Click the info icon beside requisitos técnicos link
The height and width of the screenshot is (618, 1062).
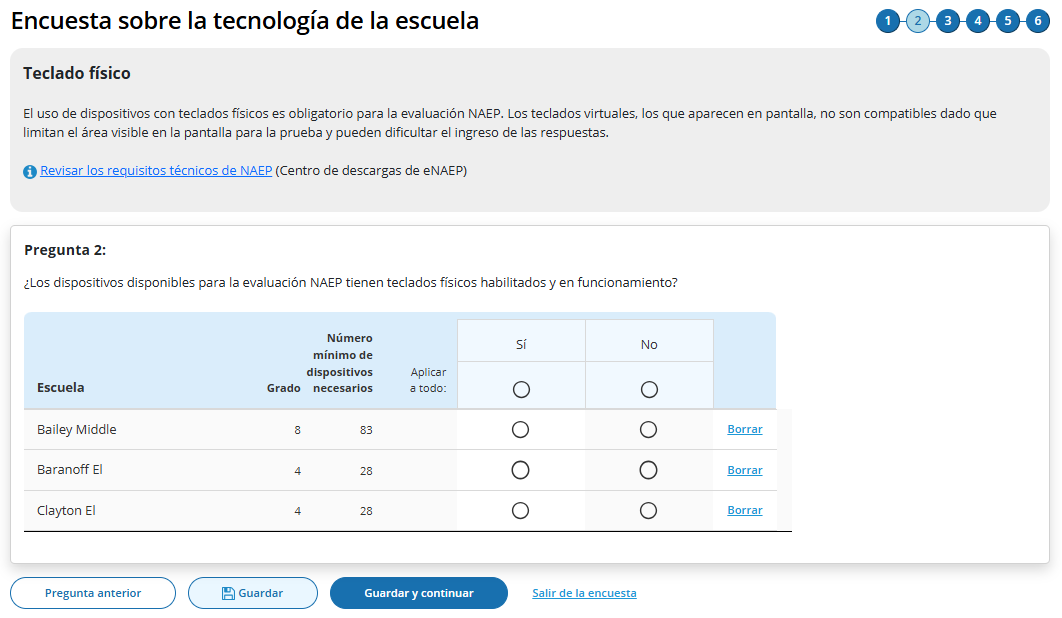tap(30, 172)
